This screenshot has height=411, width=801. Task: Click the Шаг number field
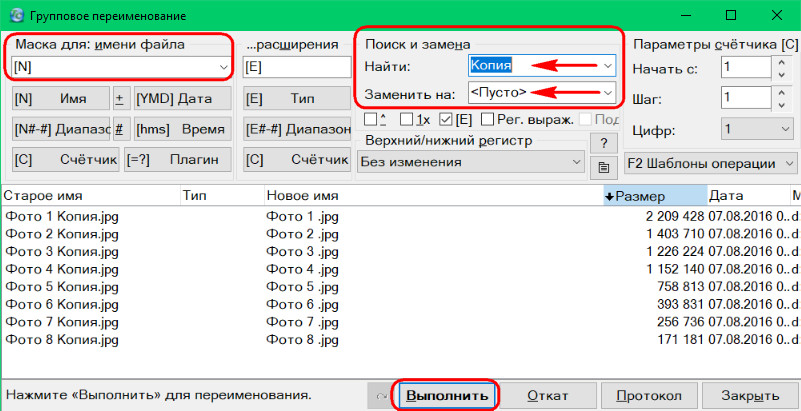click(x=746, y=99)
